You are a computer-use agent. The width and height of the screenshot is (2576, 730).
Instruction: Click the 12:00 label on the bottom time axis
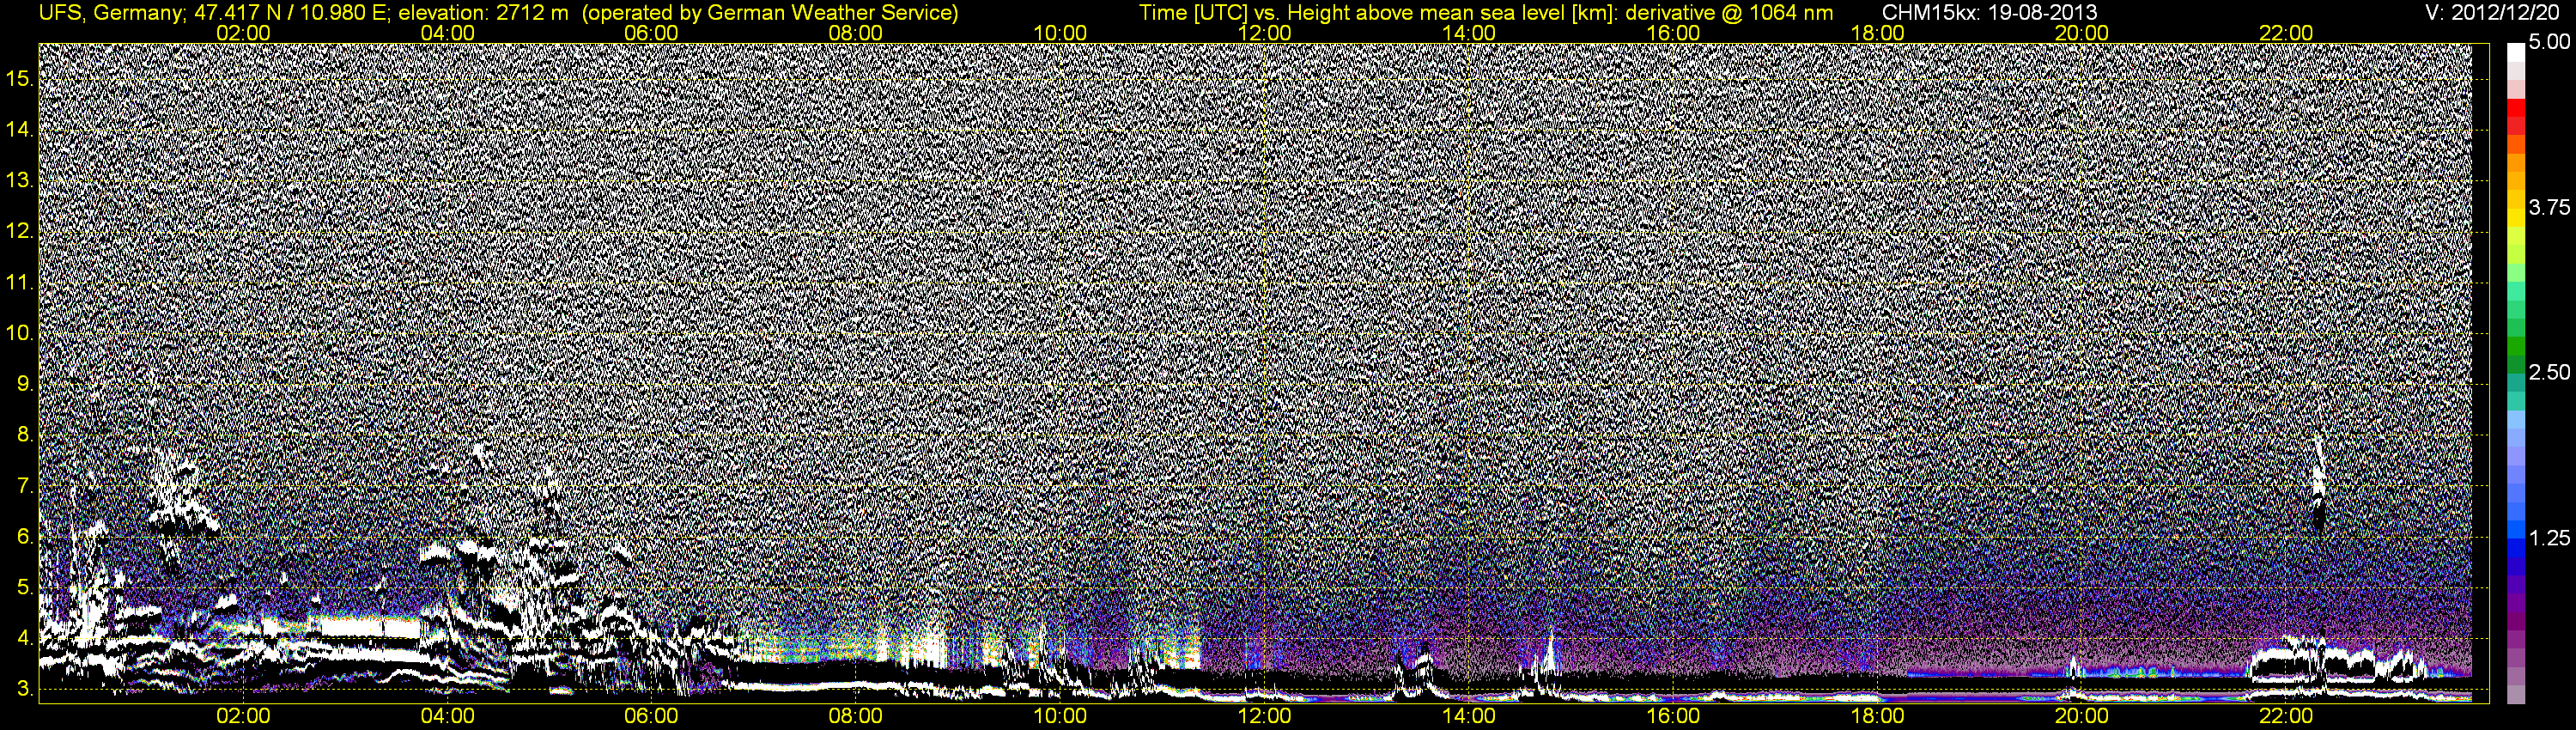click(1264, 716)
